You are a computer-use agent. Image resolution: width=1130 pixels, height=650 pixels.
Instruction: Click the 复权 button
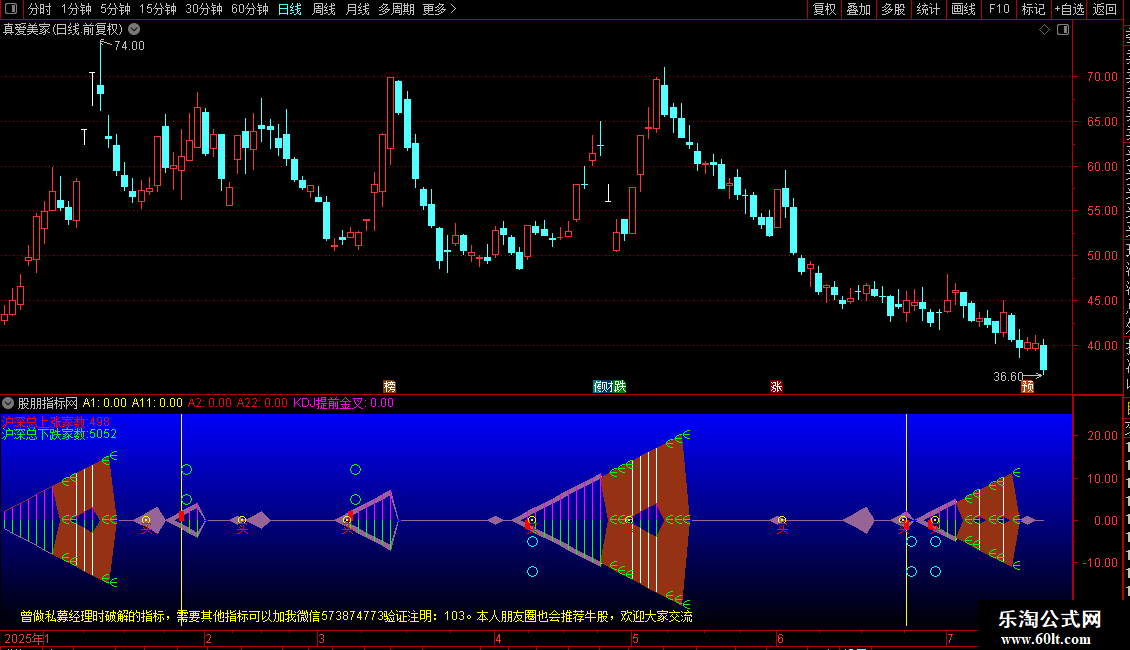pos(824,9)
